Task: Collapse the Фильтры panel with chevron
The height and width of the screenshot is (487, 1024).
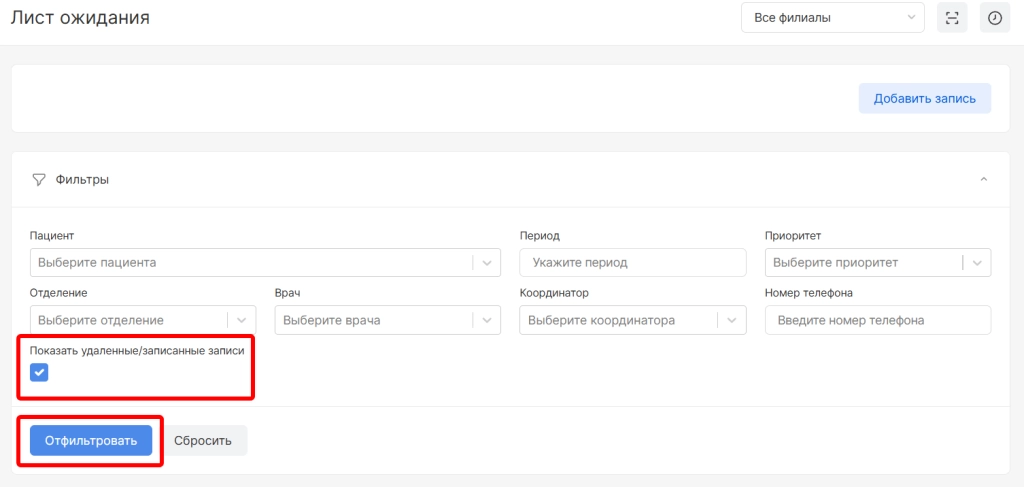Action: point(983,180)
